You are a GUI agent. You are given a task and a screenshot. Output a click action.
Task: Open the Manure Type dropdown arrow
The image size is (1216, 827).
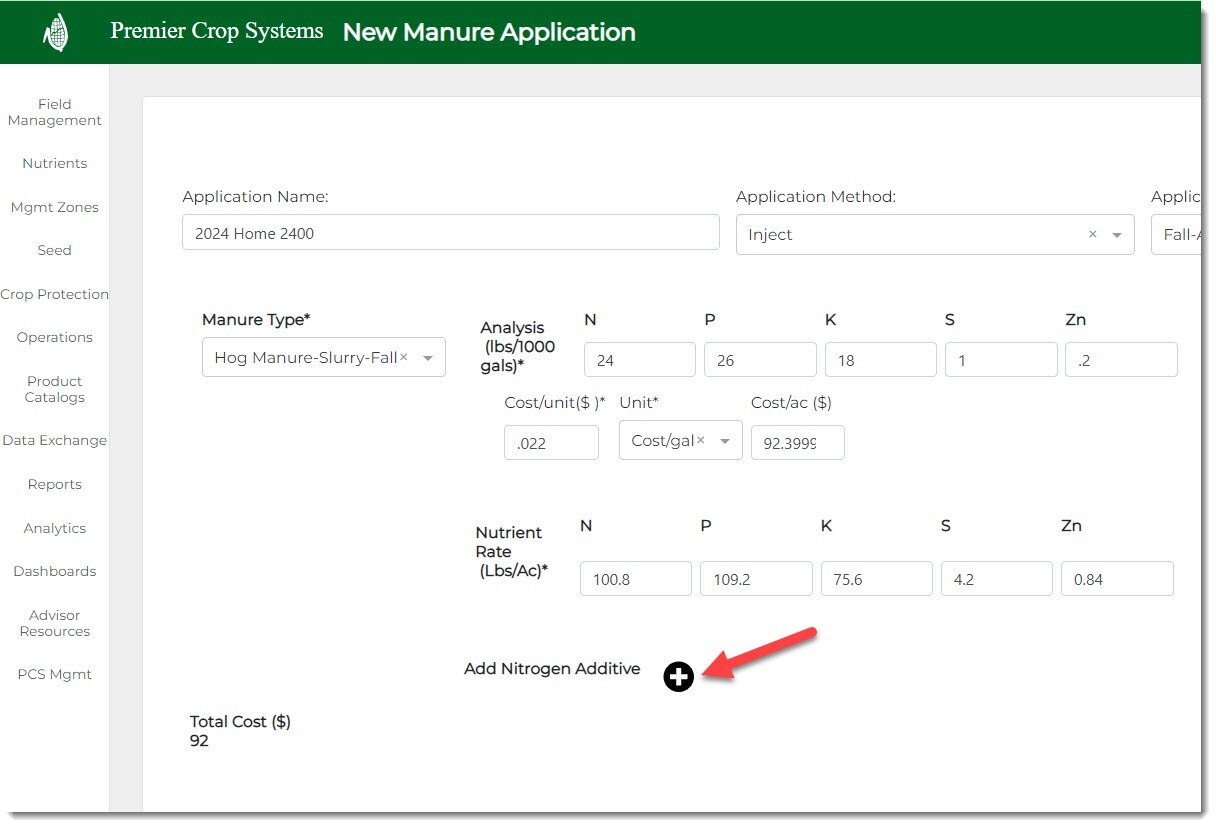click(428, 358)
